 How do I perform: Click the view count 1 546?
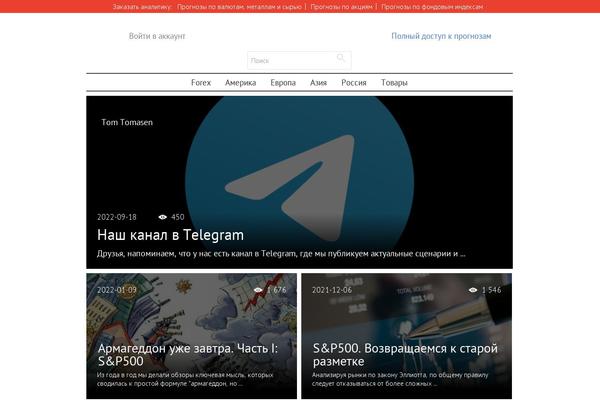pyautogui.click(x=491, y=290)
